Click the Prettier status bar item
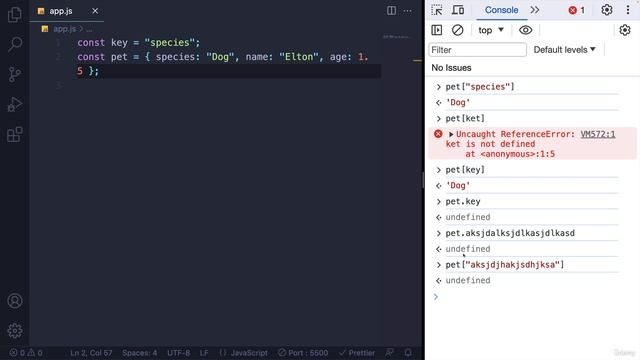 356,353
